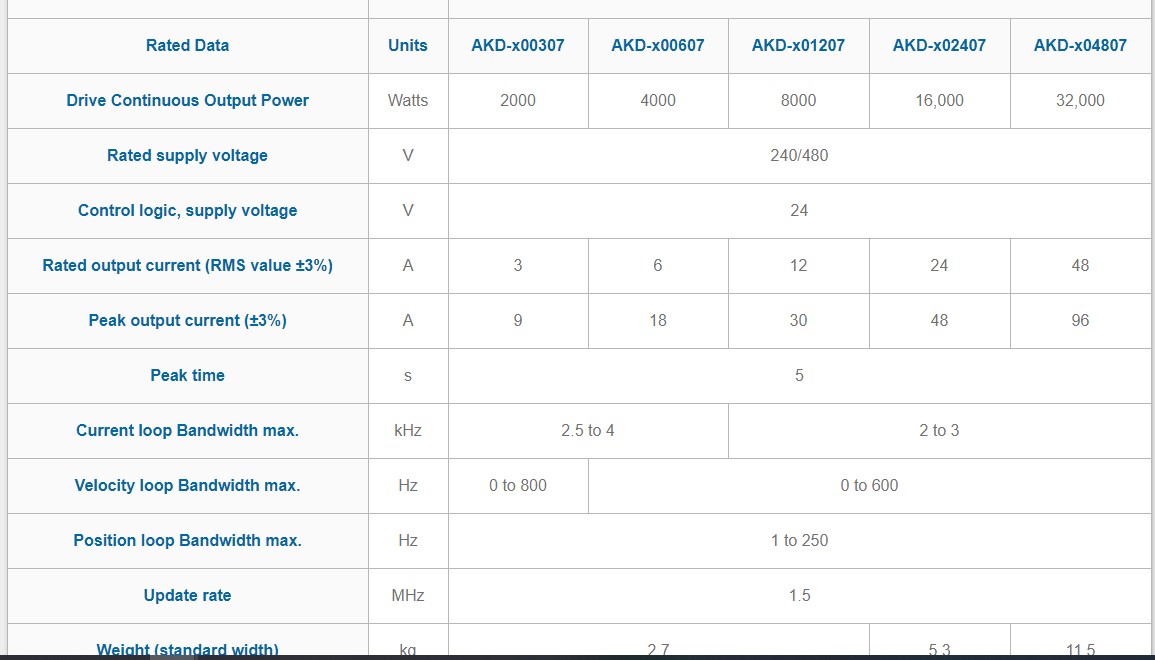Screen dimensions: 1155x660
Task: Select the AKD-x00307 column header
Action: (518, 46)
